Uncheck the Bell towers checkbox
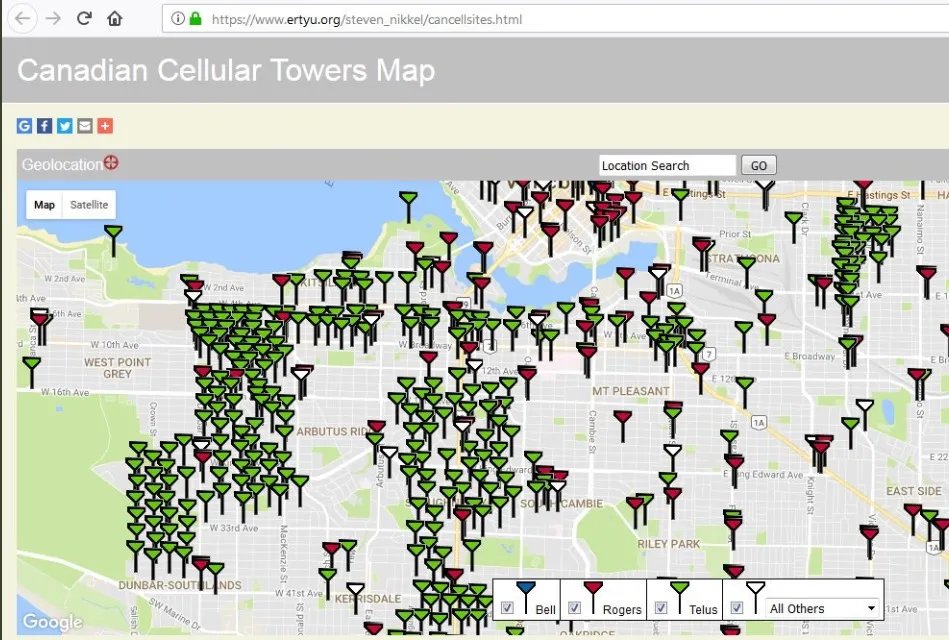This screenshot has width=949, height=640. pos(507,607)
